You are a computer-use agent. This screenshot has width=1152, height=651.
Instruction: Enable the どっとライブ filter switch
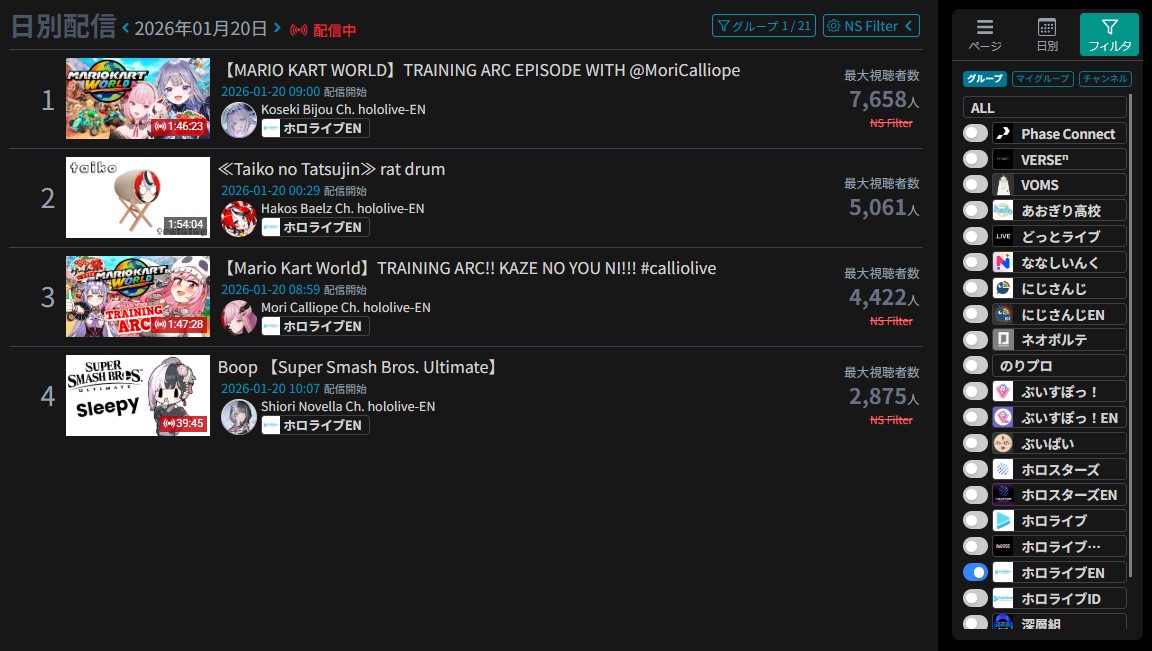975,237
